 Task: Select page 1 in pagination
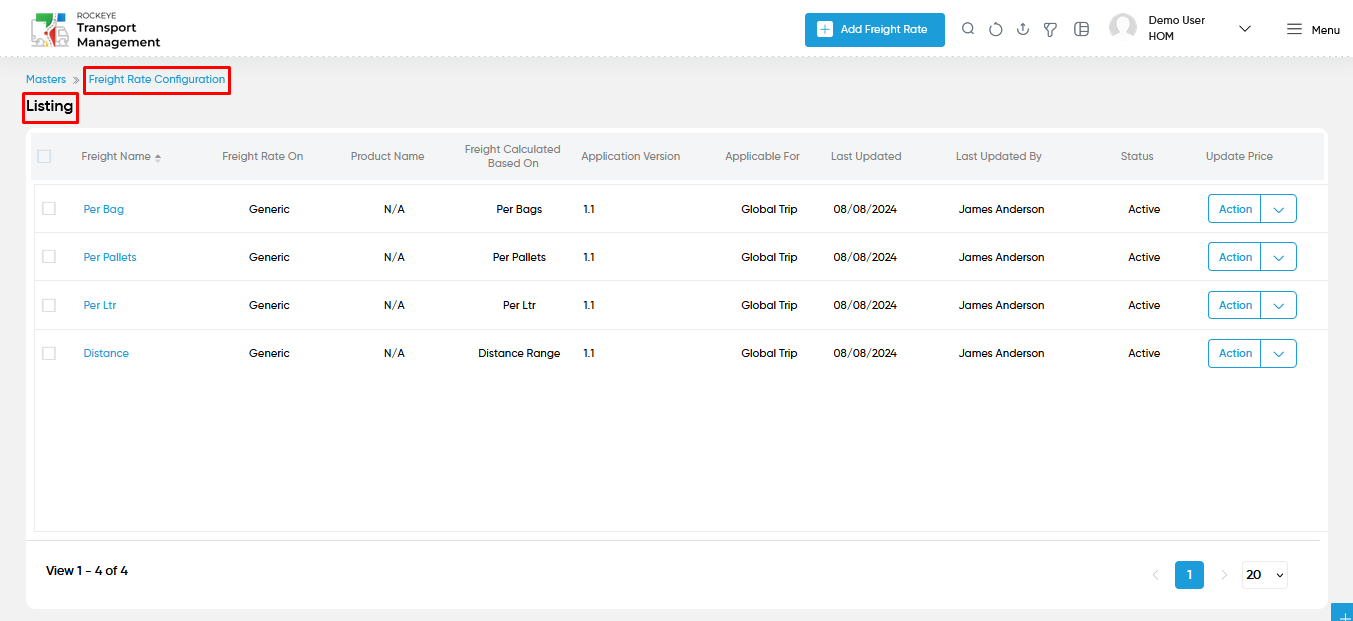pos(1189,575)
